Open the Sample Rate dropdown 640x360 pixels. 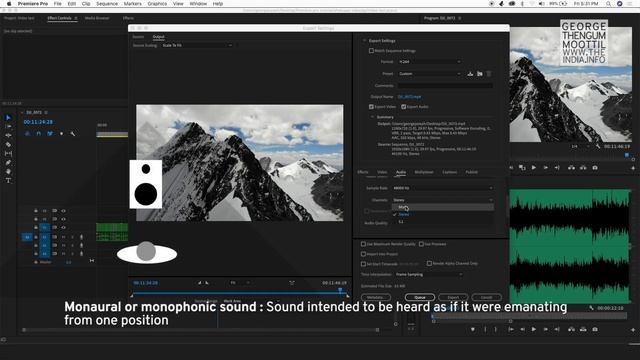pyautogui.click(x=443, y=188)
